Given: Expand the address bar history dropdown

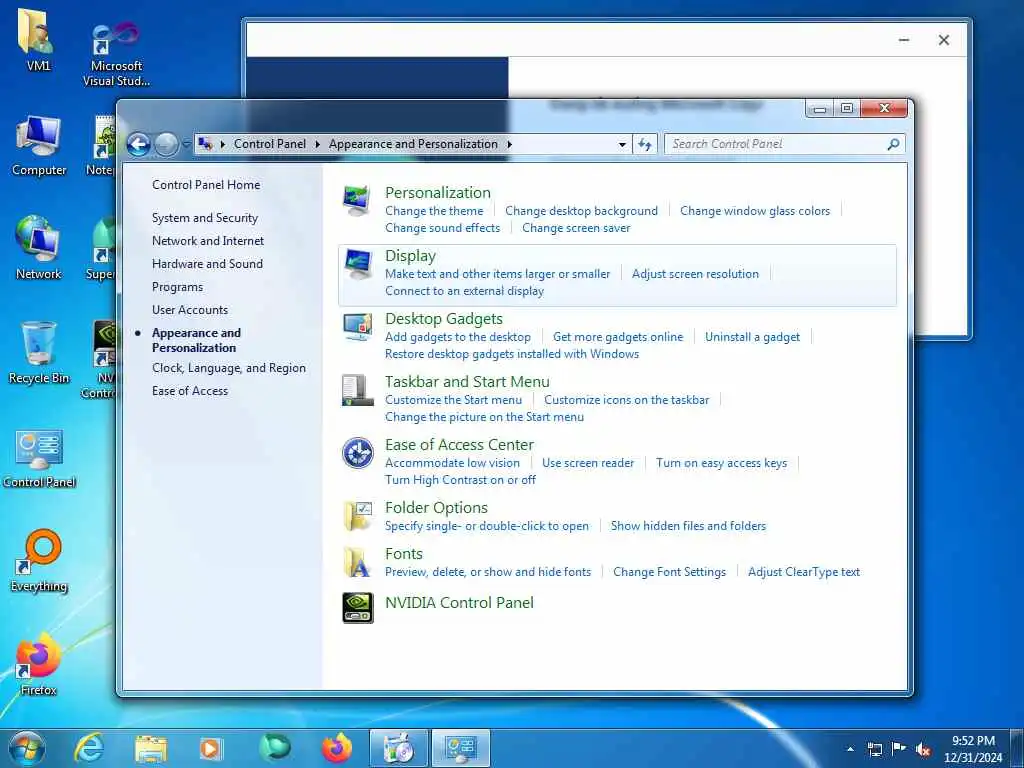Looking at the screenshot, I should point(622,145).
